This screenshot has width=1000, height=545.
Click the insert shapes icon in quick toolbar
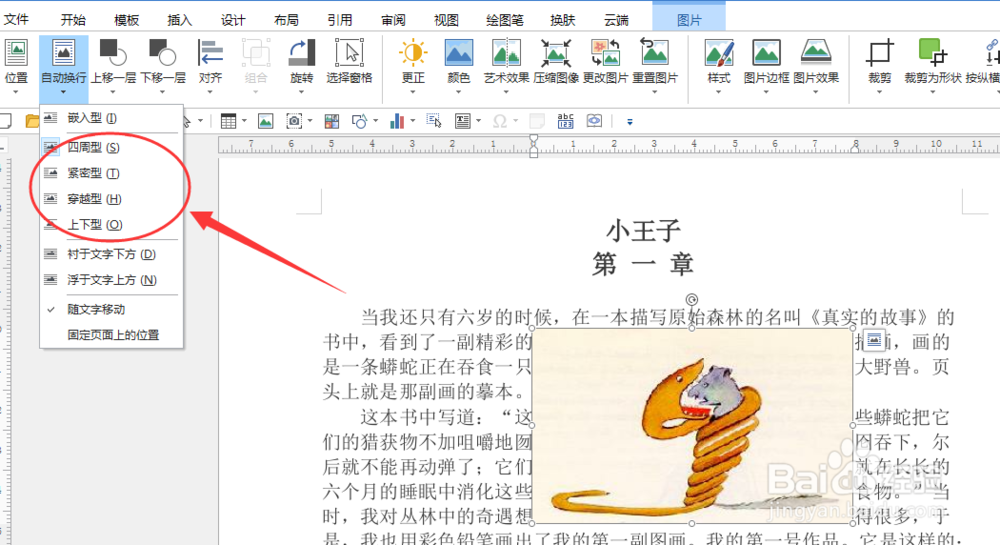[x=360, y=121]
